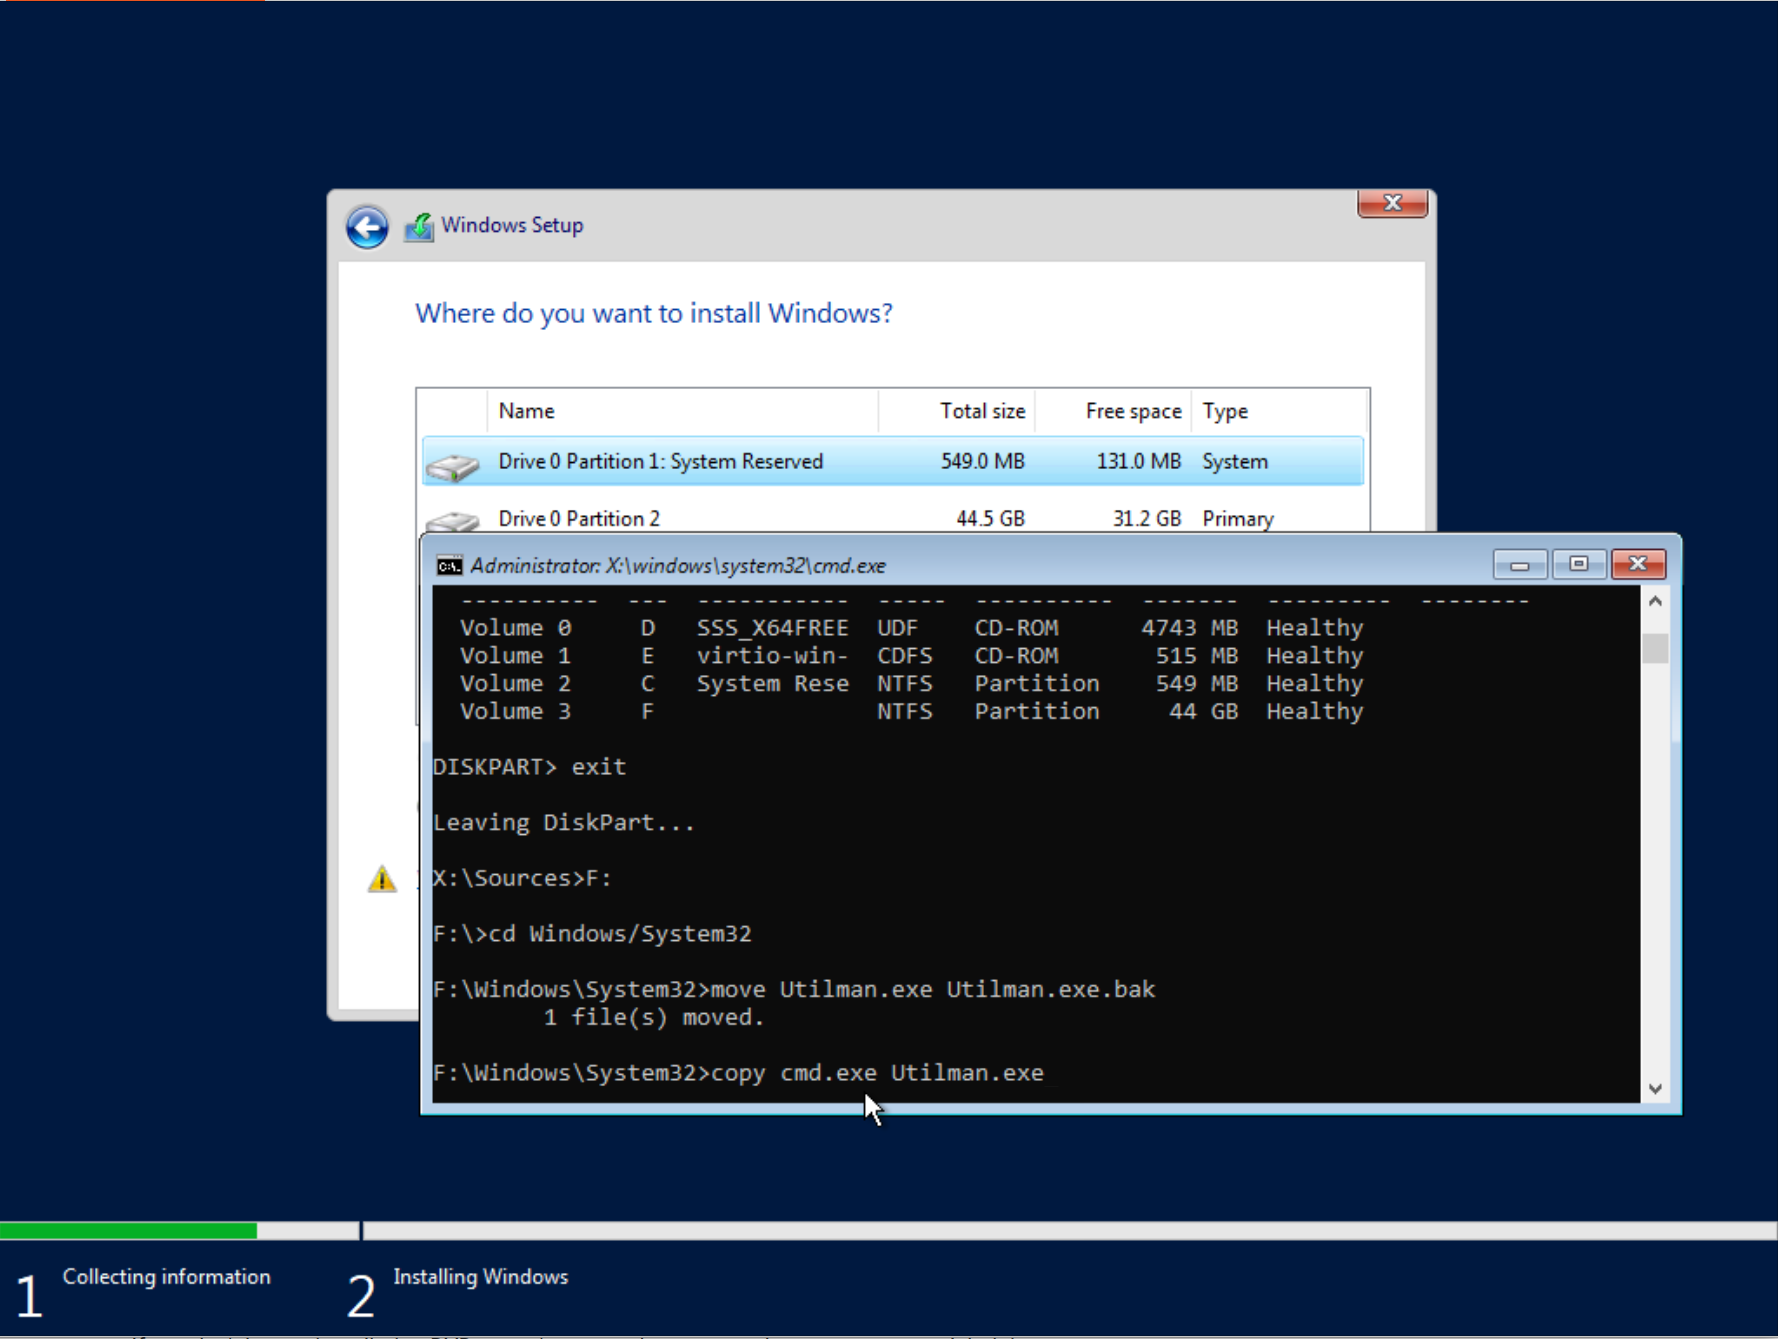
Task: Go back using the blue arrow button
Action: click(367, 227)
